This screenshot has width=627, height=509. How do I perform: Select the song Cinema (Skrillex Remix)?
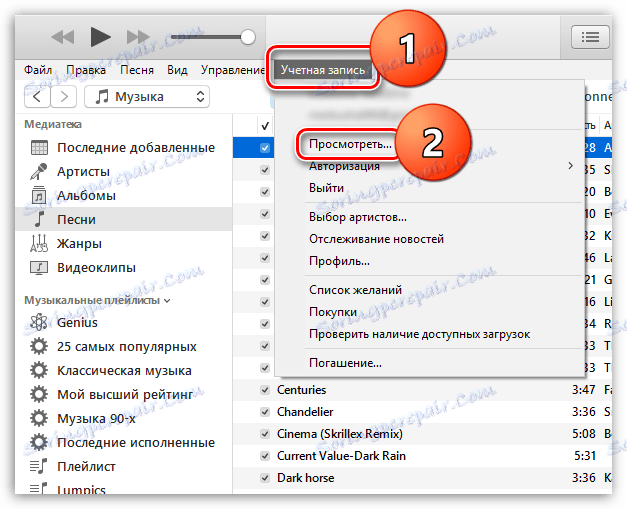340,434
